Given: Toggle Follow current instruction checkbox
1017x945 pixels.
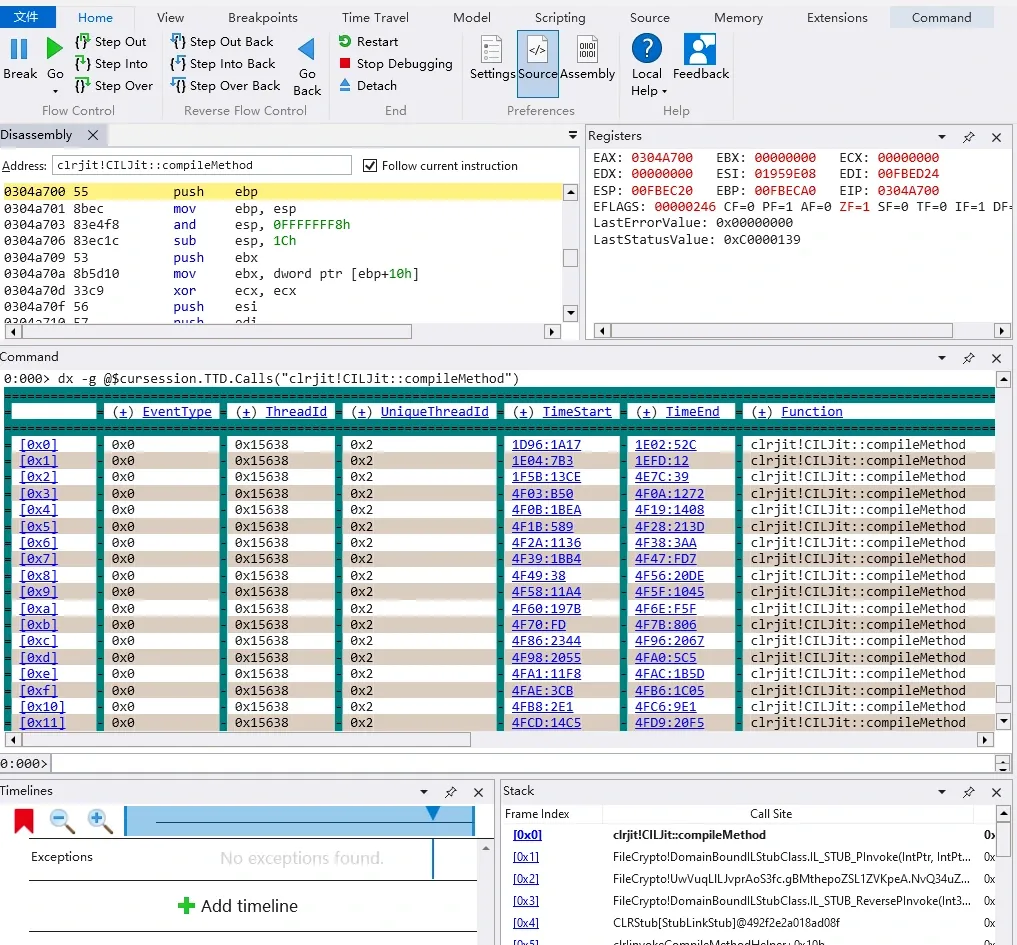Looking at the screenshot, I should (x=370, y=165).
